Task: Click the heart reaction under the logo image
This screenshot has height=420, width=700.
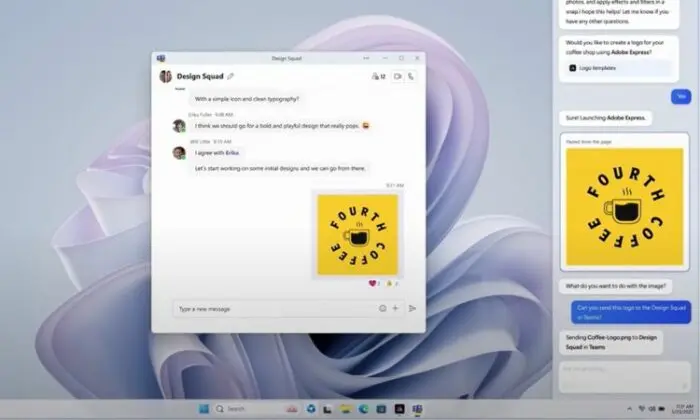Action: 374,283
